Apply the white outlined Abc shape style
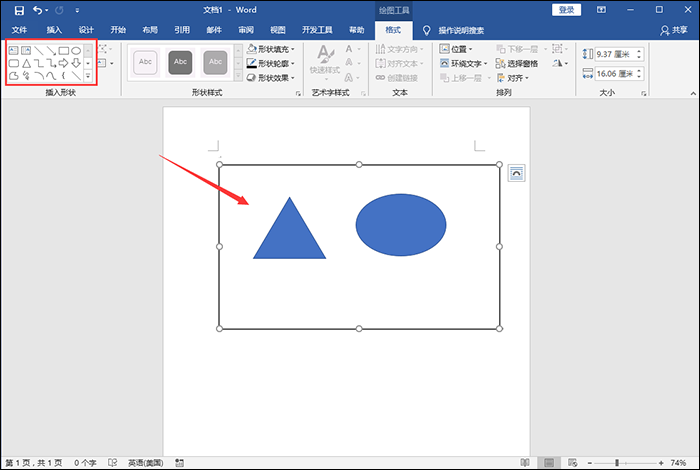Viewport: 700px width, 470px height. (145, 62)
